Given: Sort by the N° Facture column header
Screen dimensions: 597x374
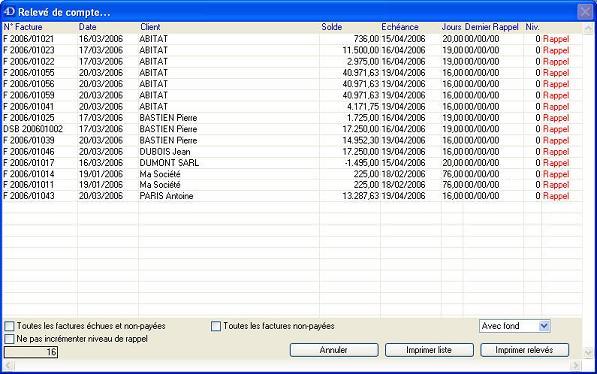Looking at the screenshot, I should [23, 27].
